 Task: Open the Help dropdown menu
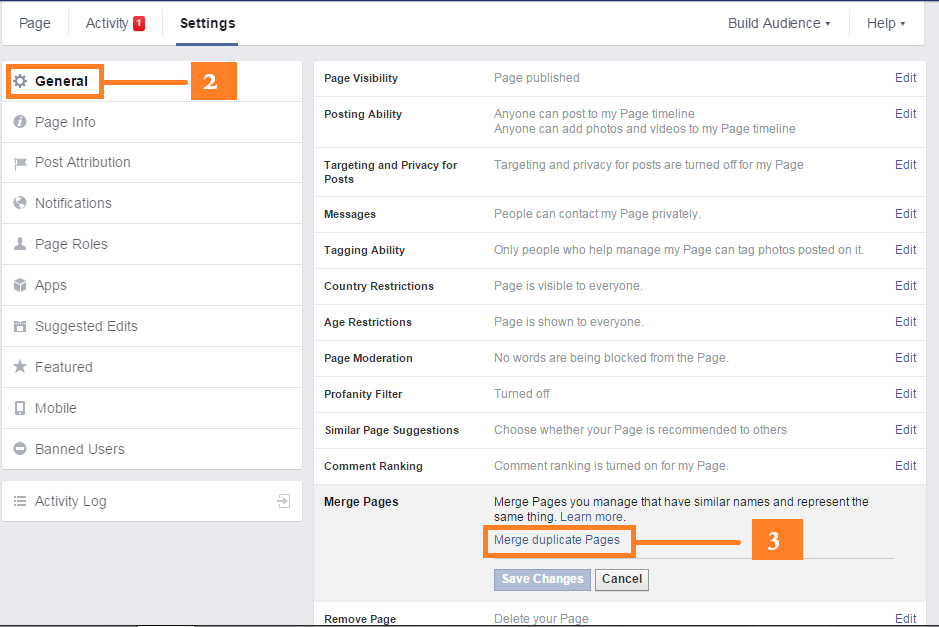[x=885, y=23]
